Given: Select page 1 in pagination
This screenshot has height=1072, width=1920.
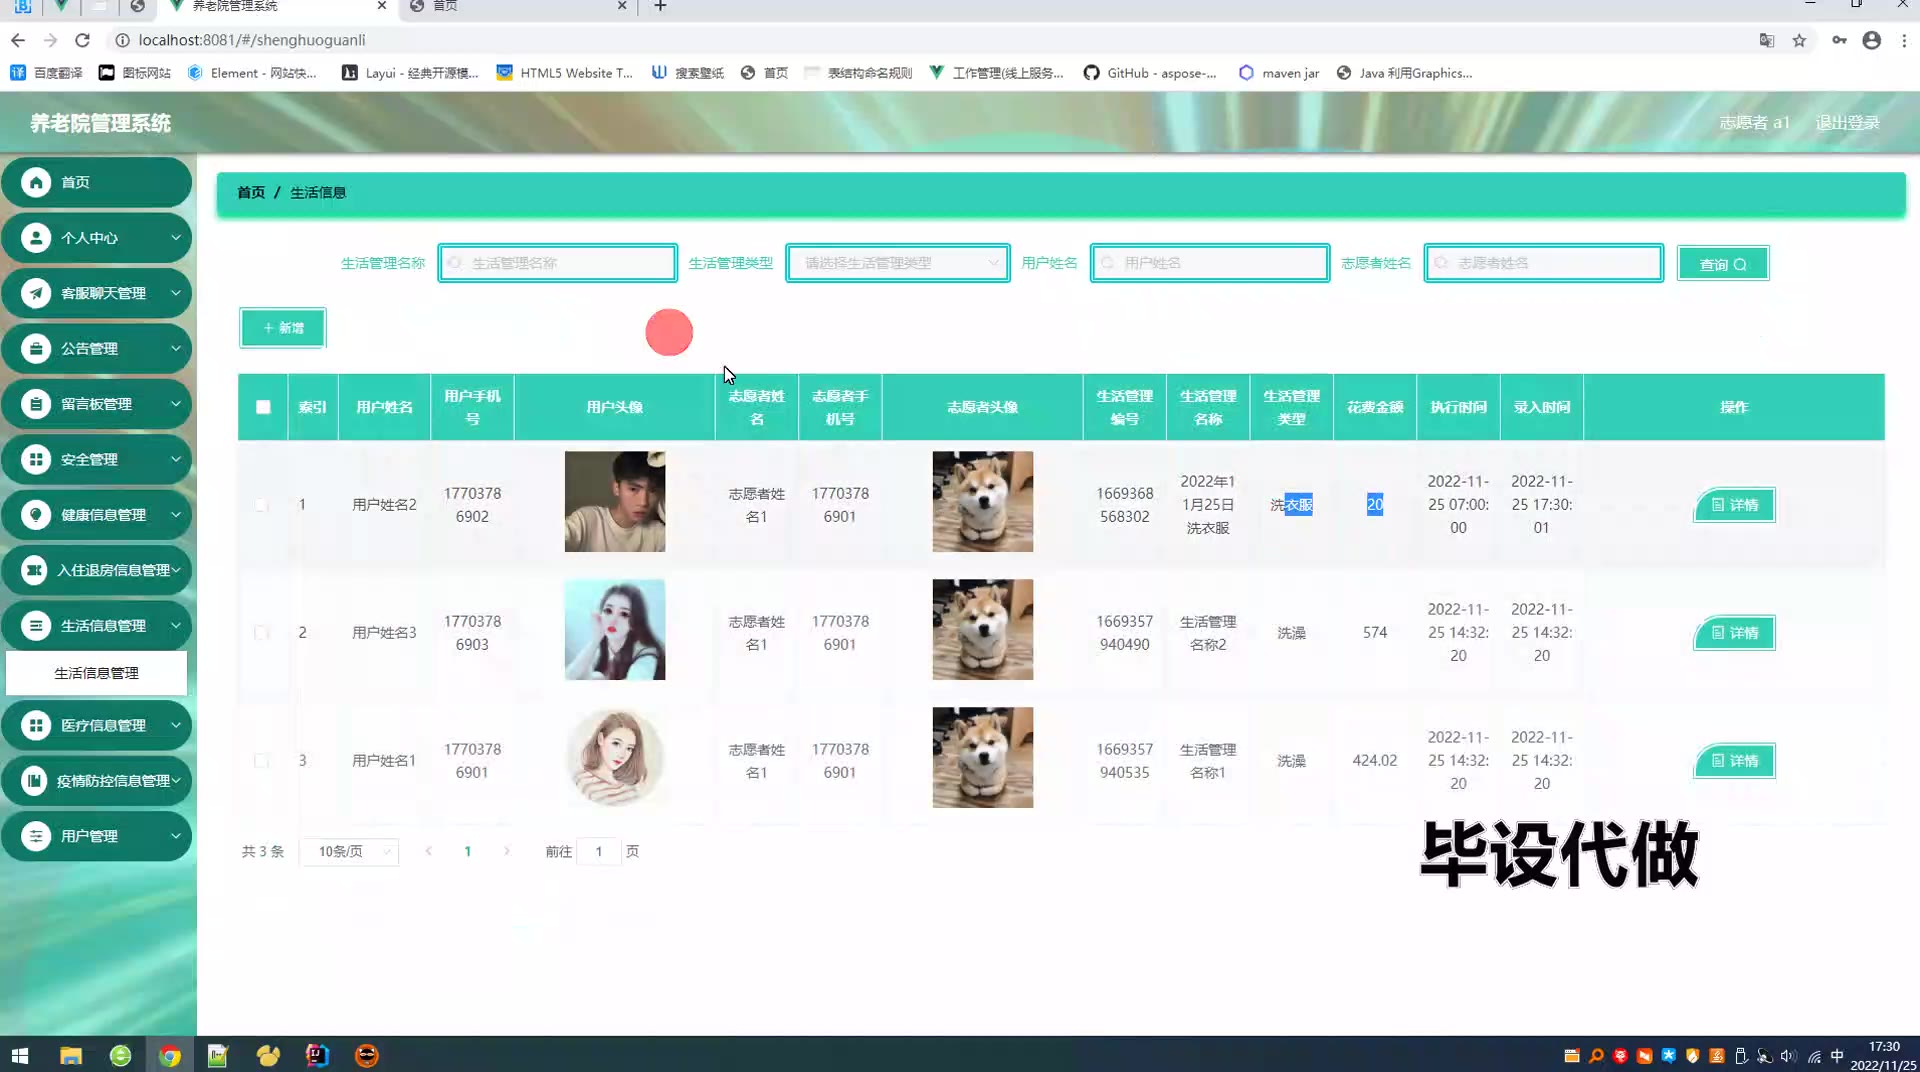Looking at the screenshot, I should (467, 852).
